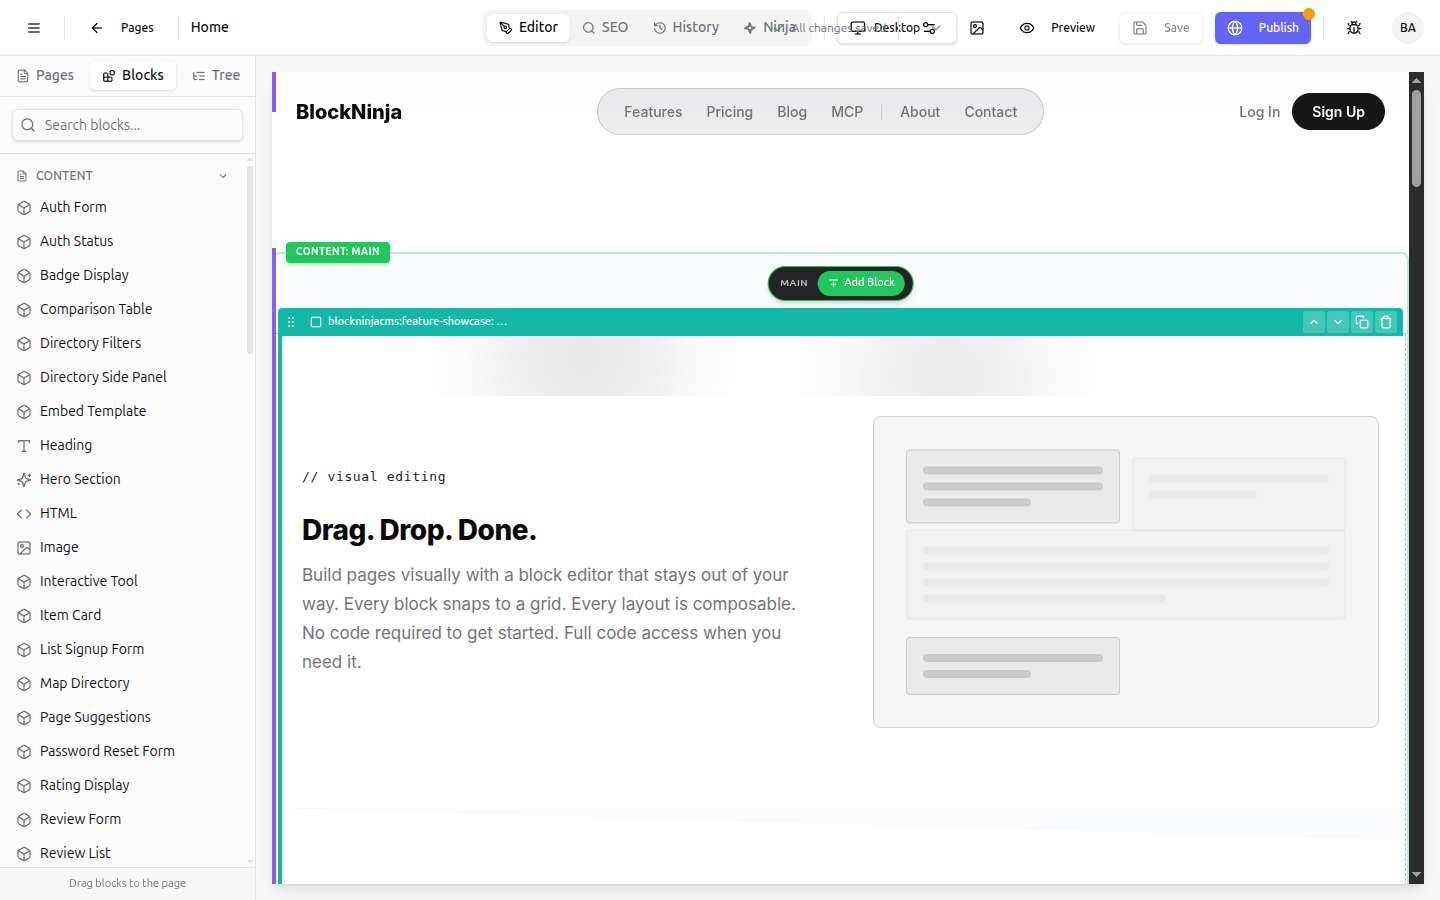Image resolution: width=1440 pixels, height=900 pixels.
Task: Select Directory Side Panel block
Action: (126, 377)
